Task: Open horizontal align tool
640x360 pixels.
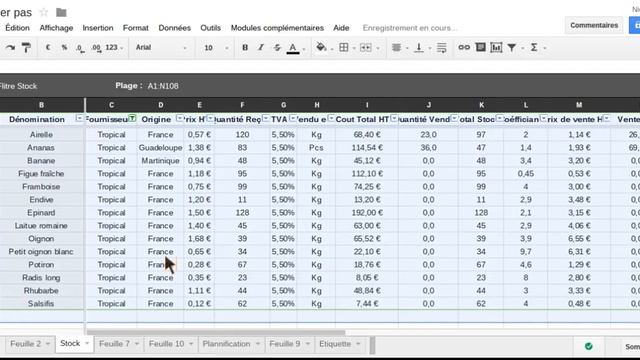Action: point(396,47)
